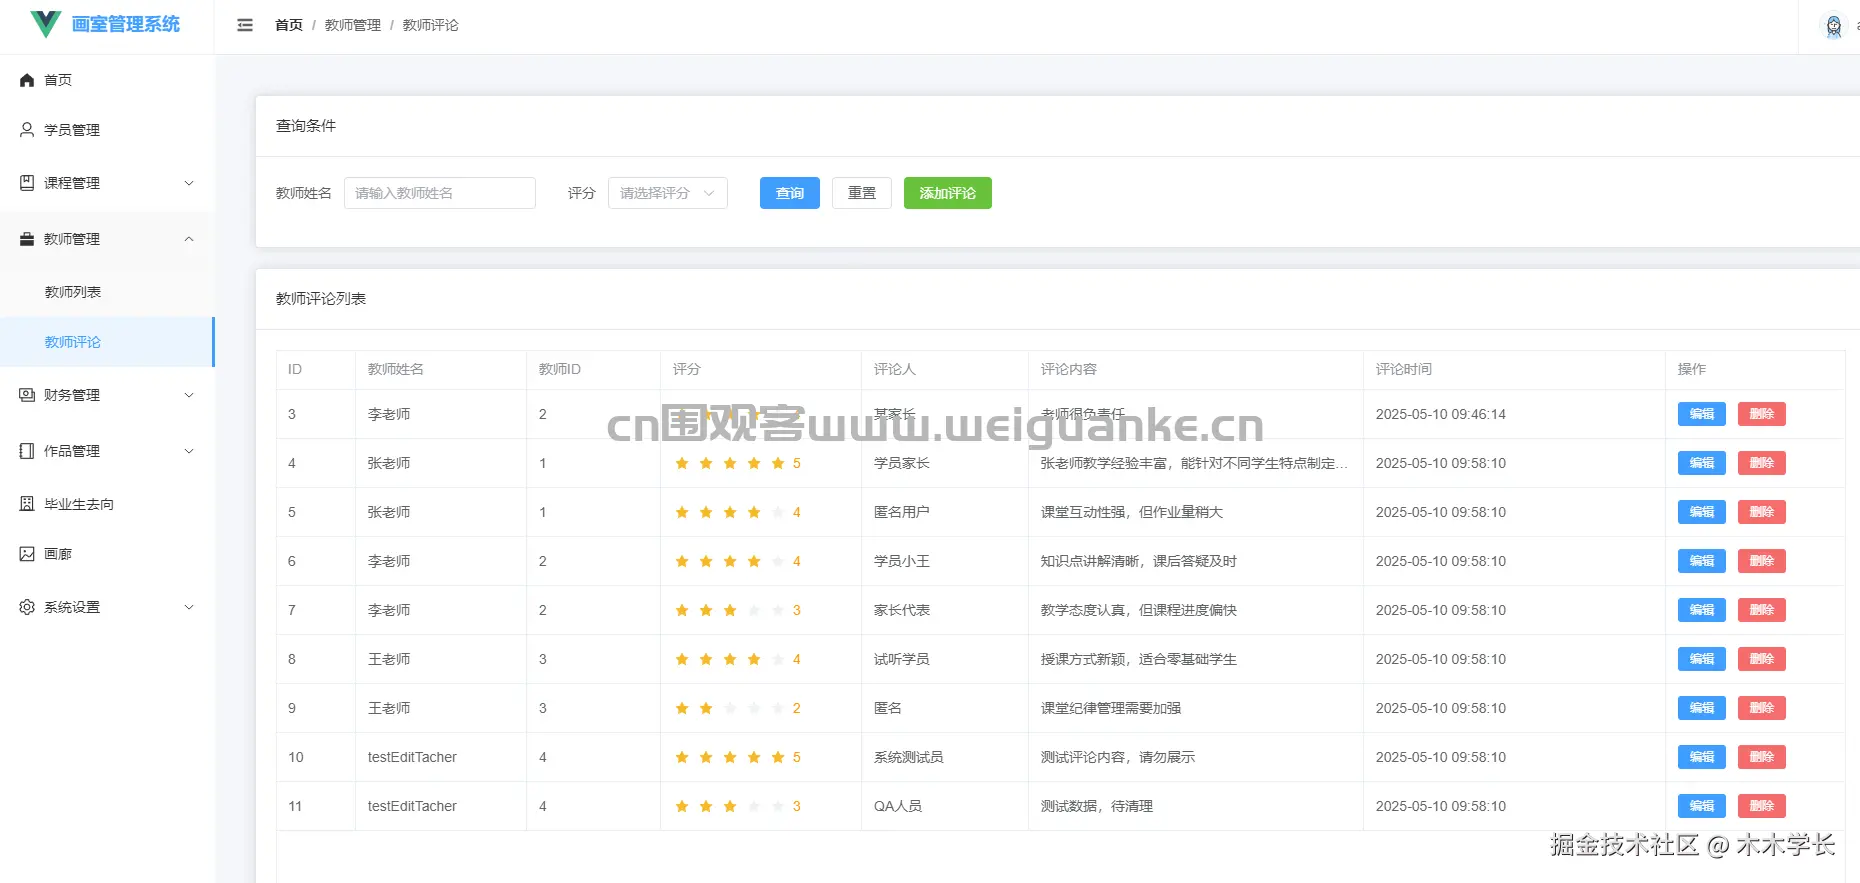
Task: Click the gear icon beside 系统设置
Action: [27, 607]
